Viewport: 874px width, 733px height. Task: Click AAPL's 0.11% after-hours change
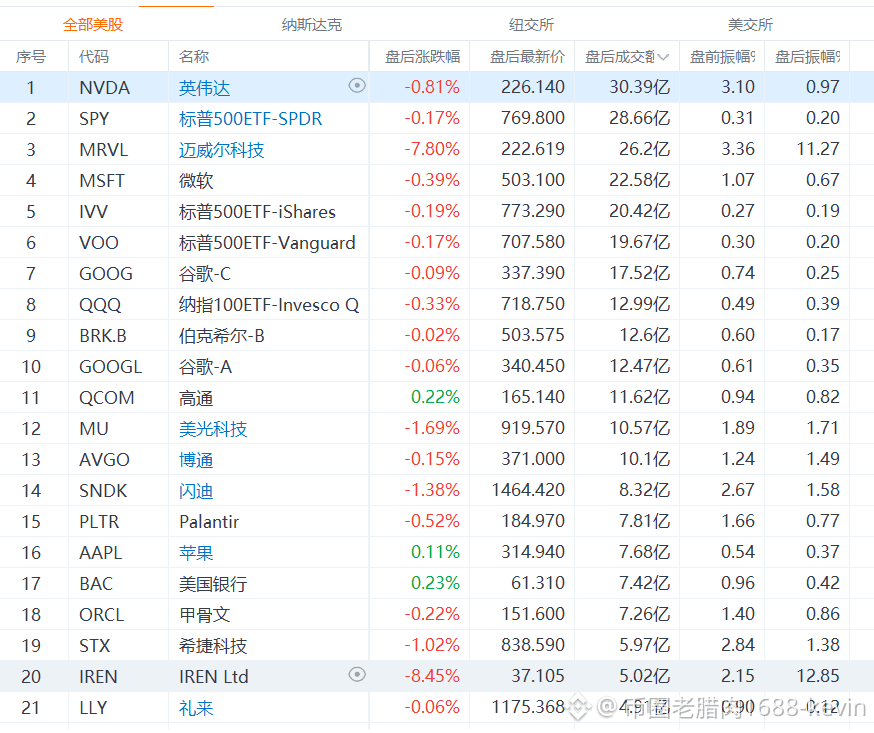(x=435, y=552)
